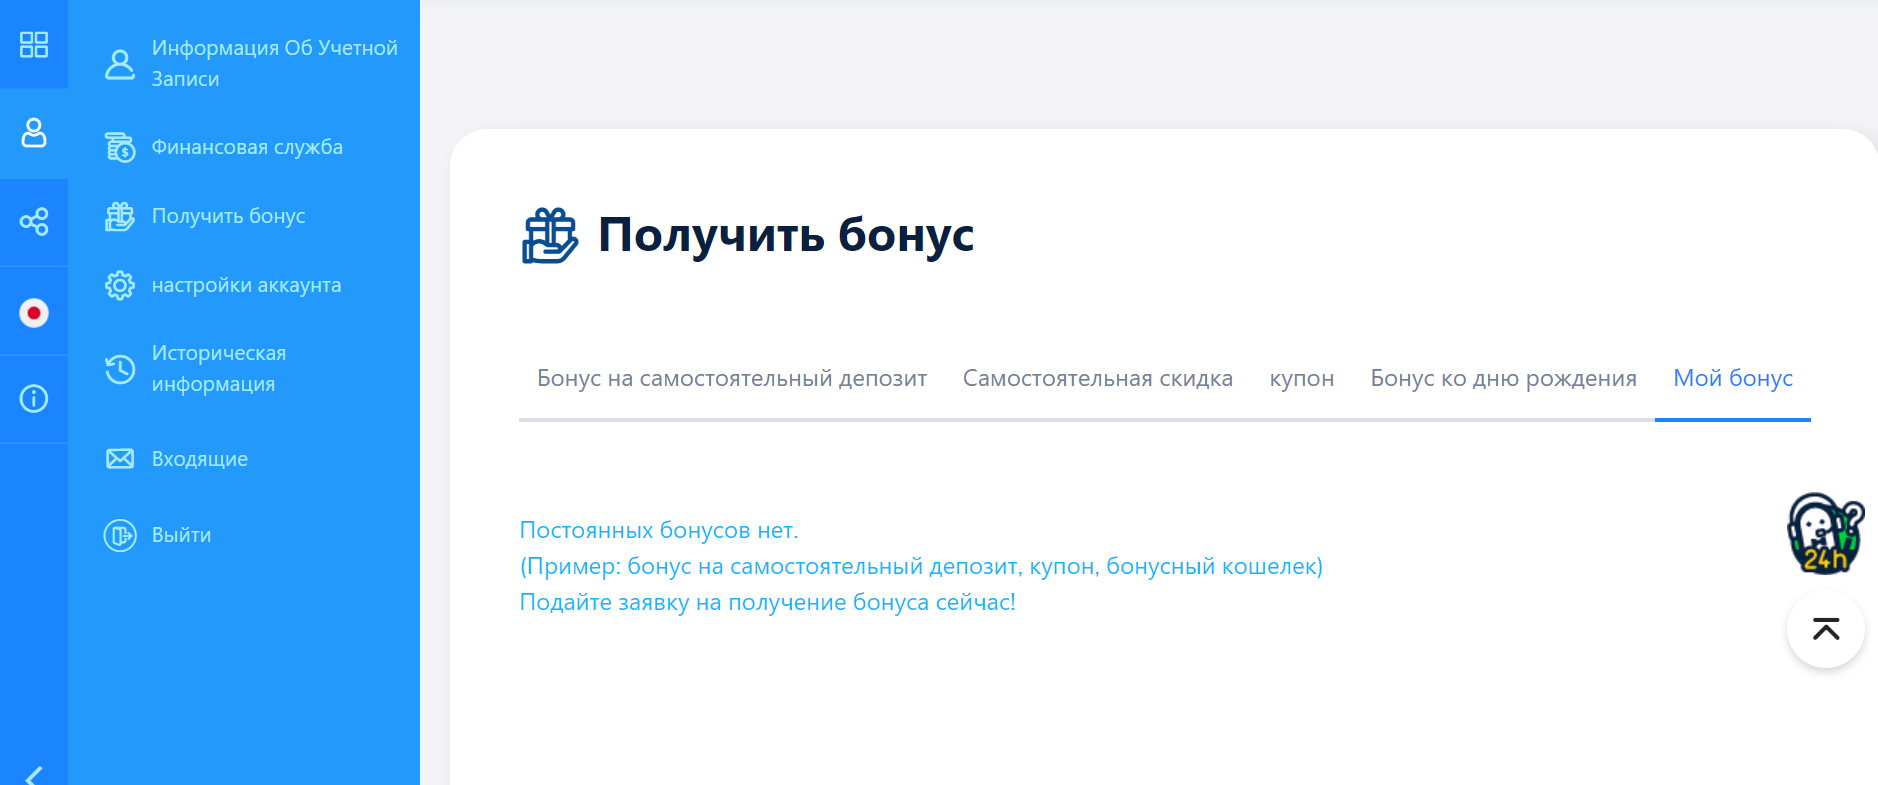
Task: Click the person icon beside Информация Об Учетной Записи
Action: pos(120,64)
